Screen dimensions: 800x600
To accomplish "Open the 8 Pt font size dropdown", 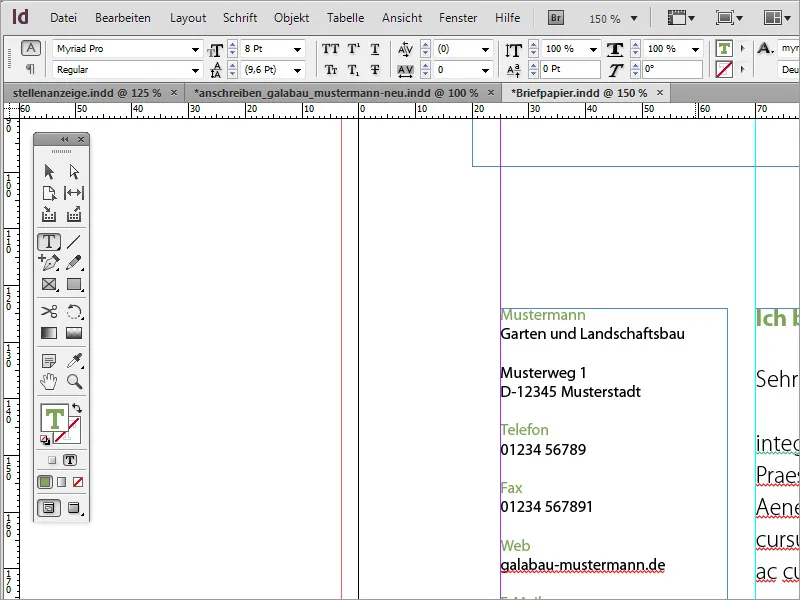I will click(297, 49).
